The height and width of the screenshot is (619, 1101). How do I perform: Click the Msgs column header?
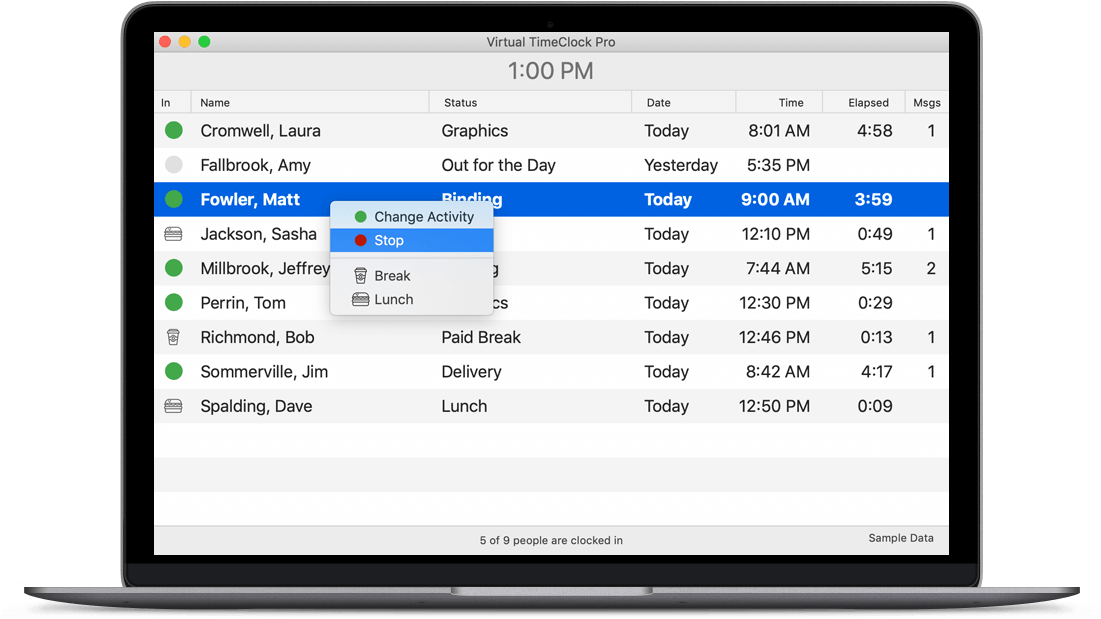[x=926, y=103]
